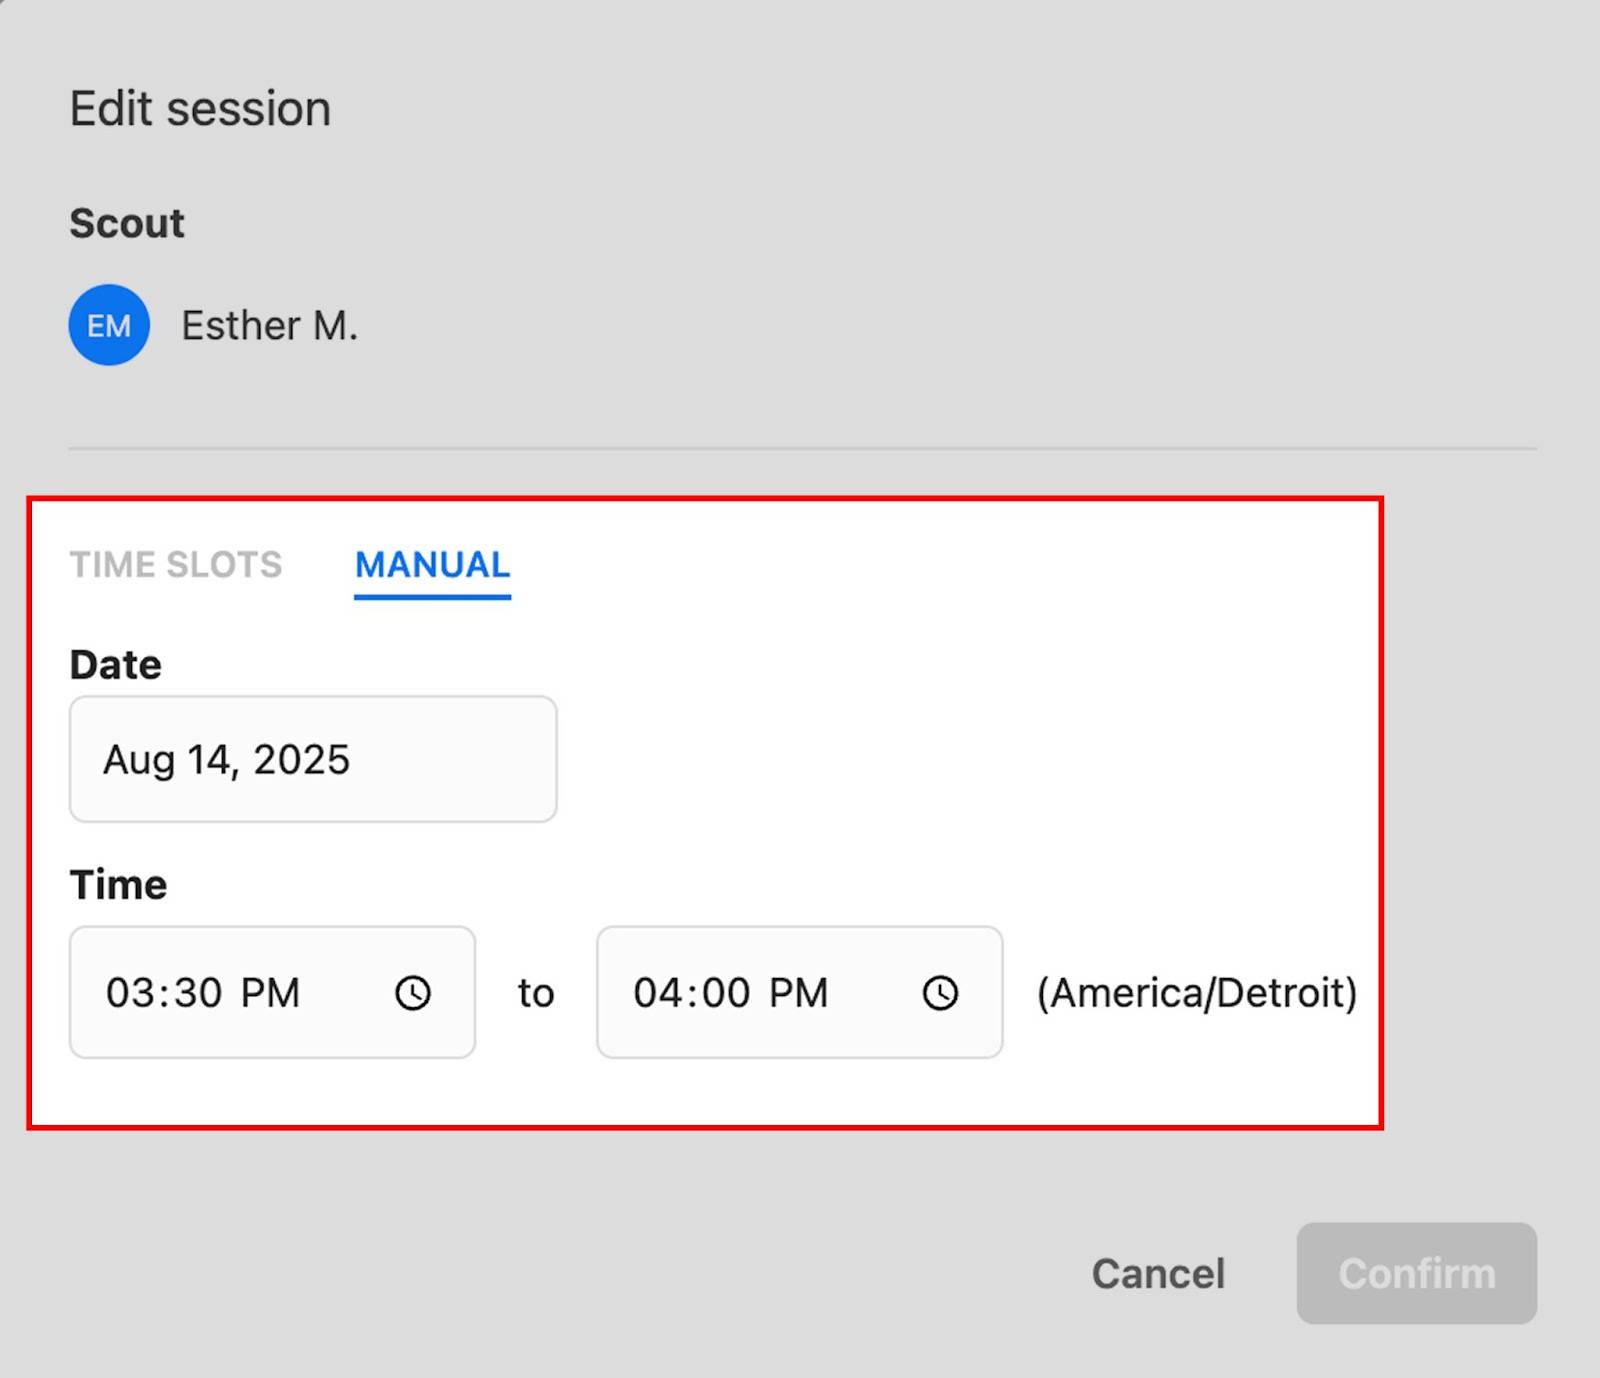The height and width of the screenshot is (1378, 1600).
Task: Click the clock icon in the start time field
Action: pyautogui.click(x=413, y=993)
